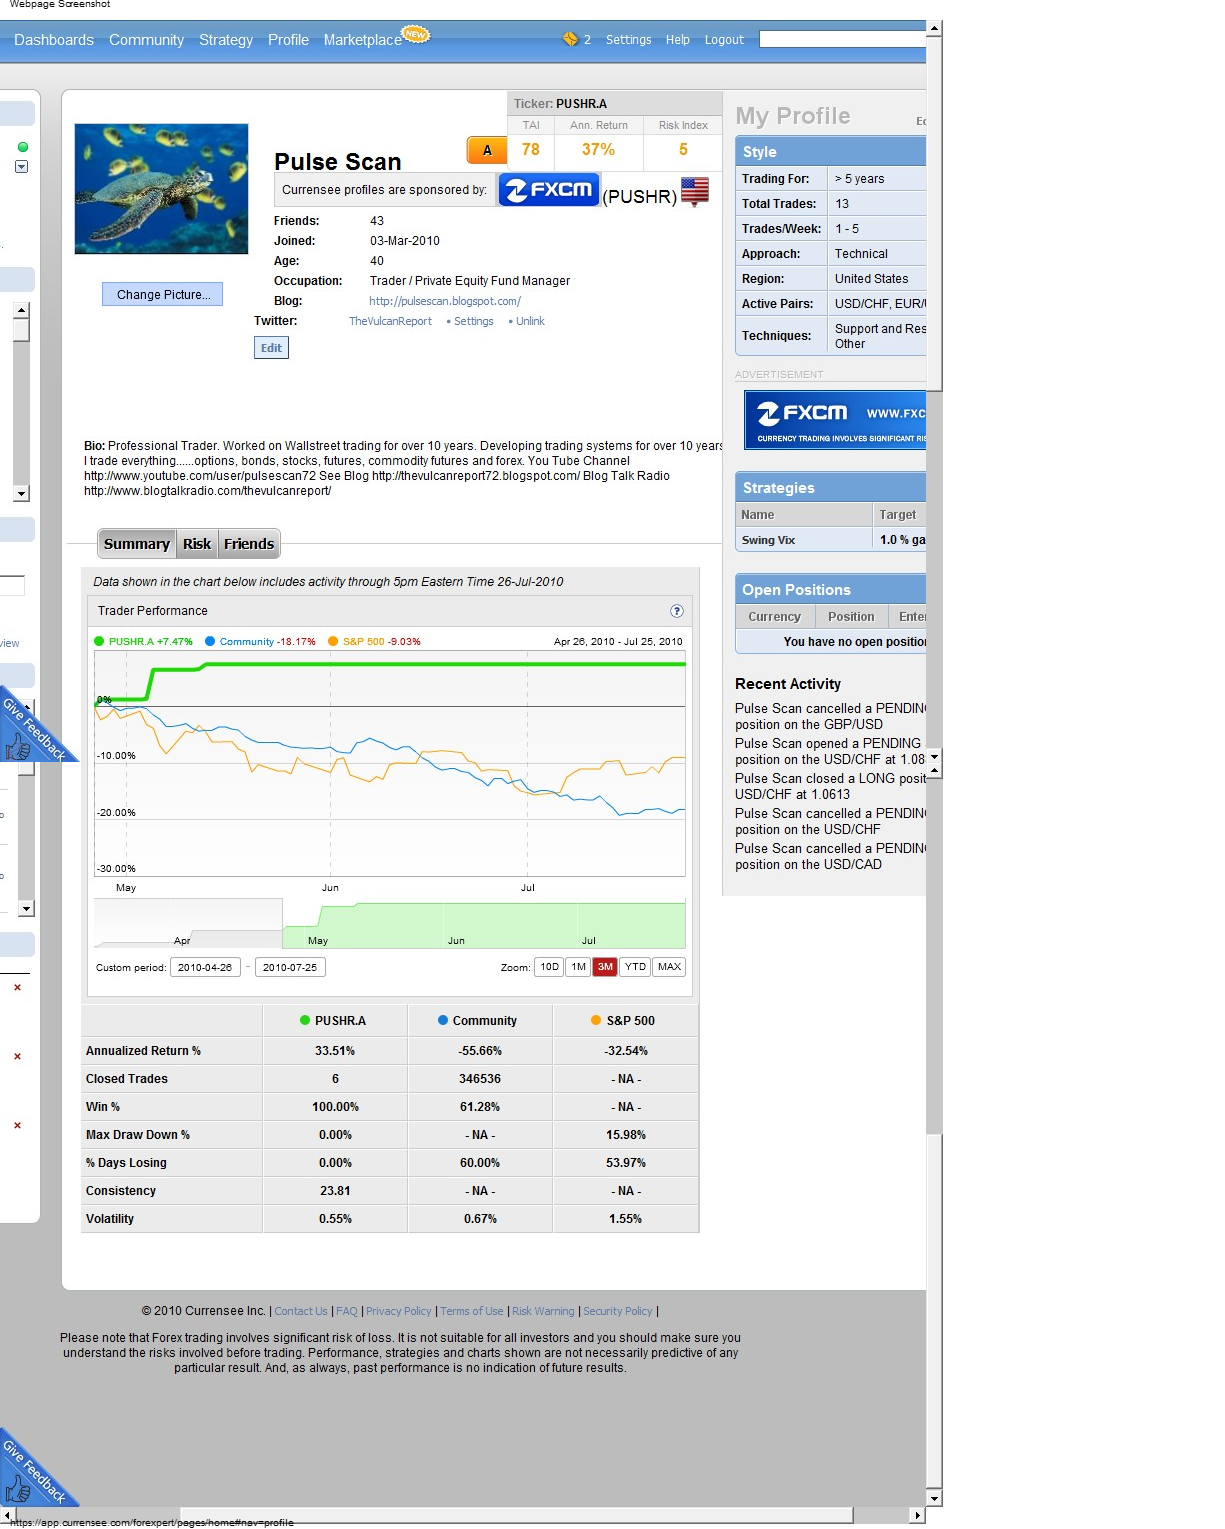Open the Marketplace menu
This screenshot has width=1225, height=1529.
pos(362,40)
